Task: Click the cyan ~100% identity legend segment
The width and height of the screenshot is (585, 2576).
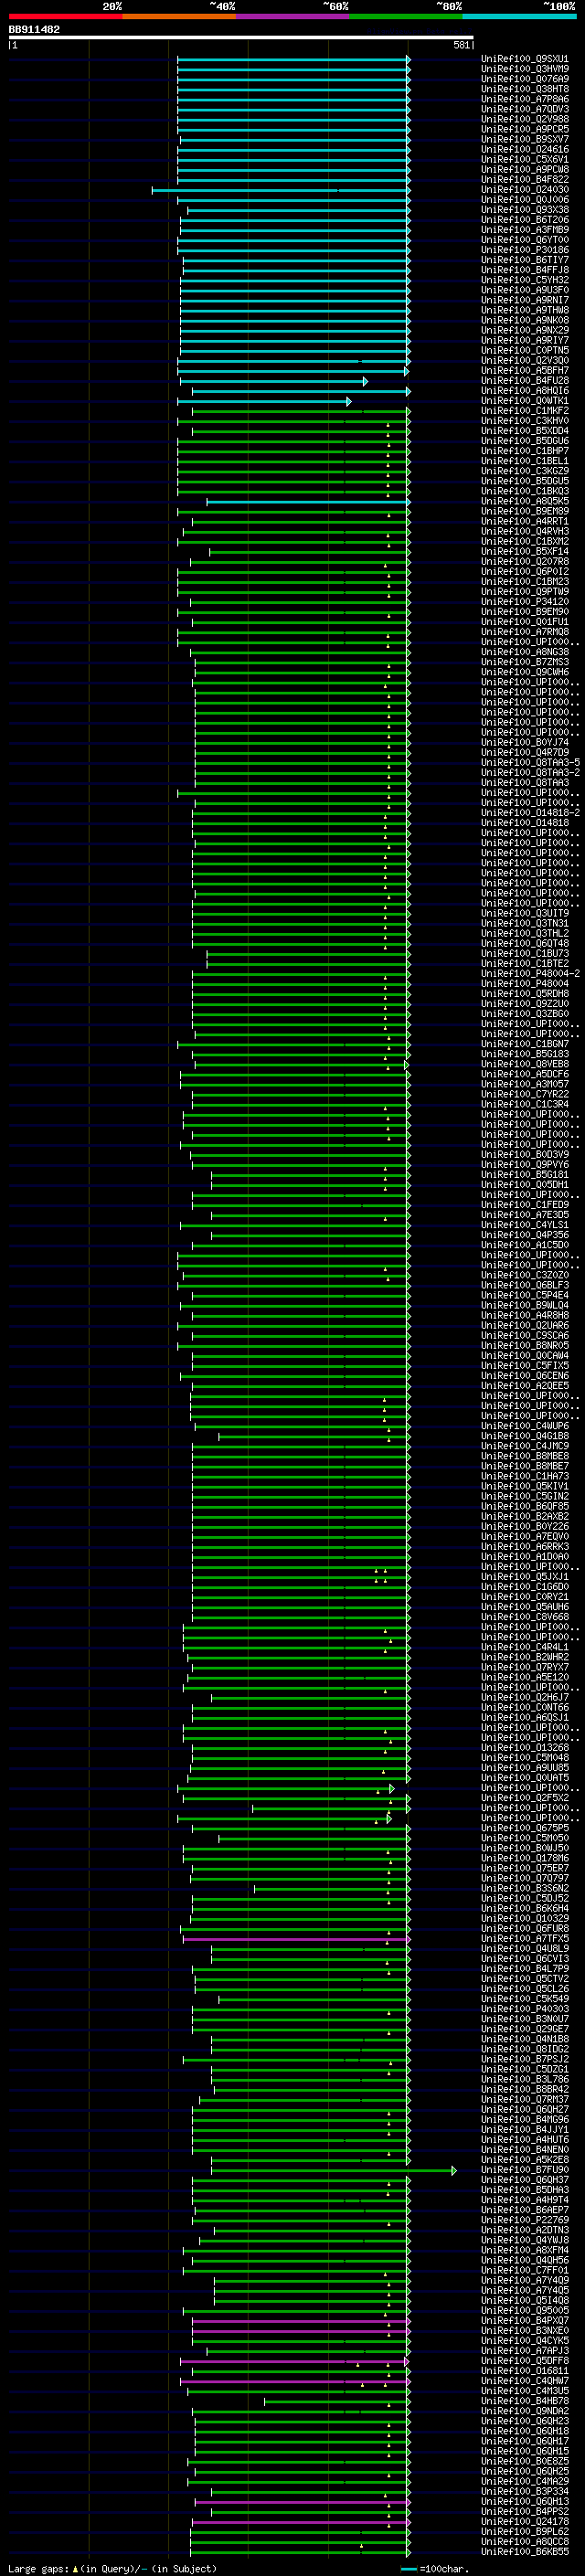Action: pos(519,16)
